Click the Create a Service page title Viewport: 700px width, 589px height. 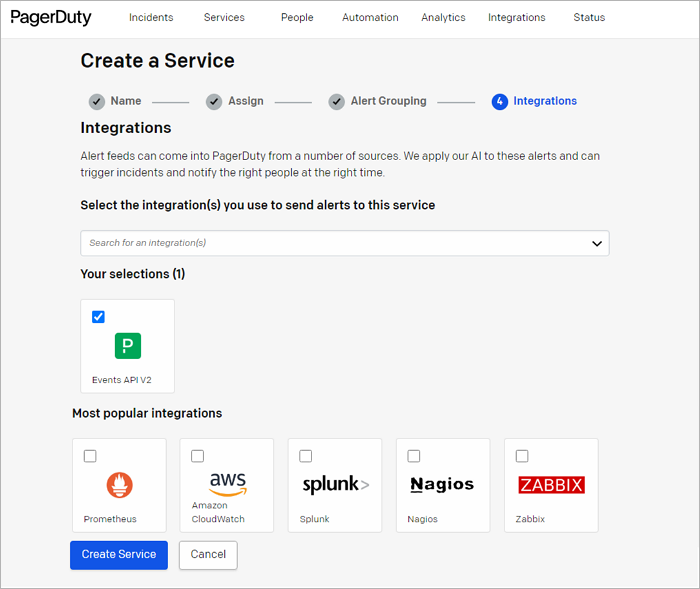(x=158, y=61)
